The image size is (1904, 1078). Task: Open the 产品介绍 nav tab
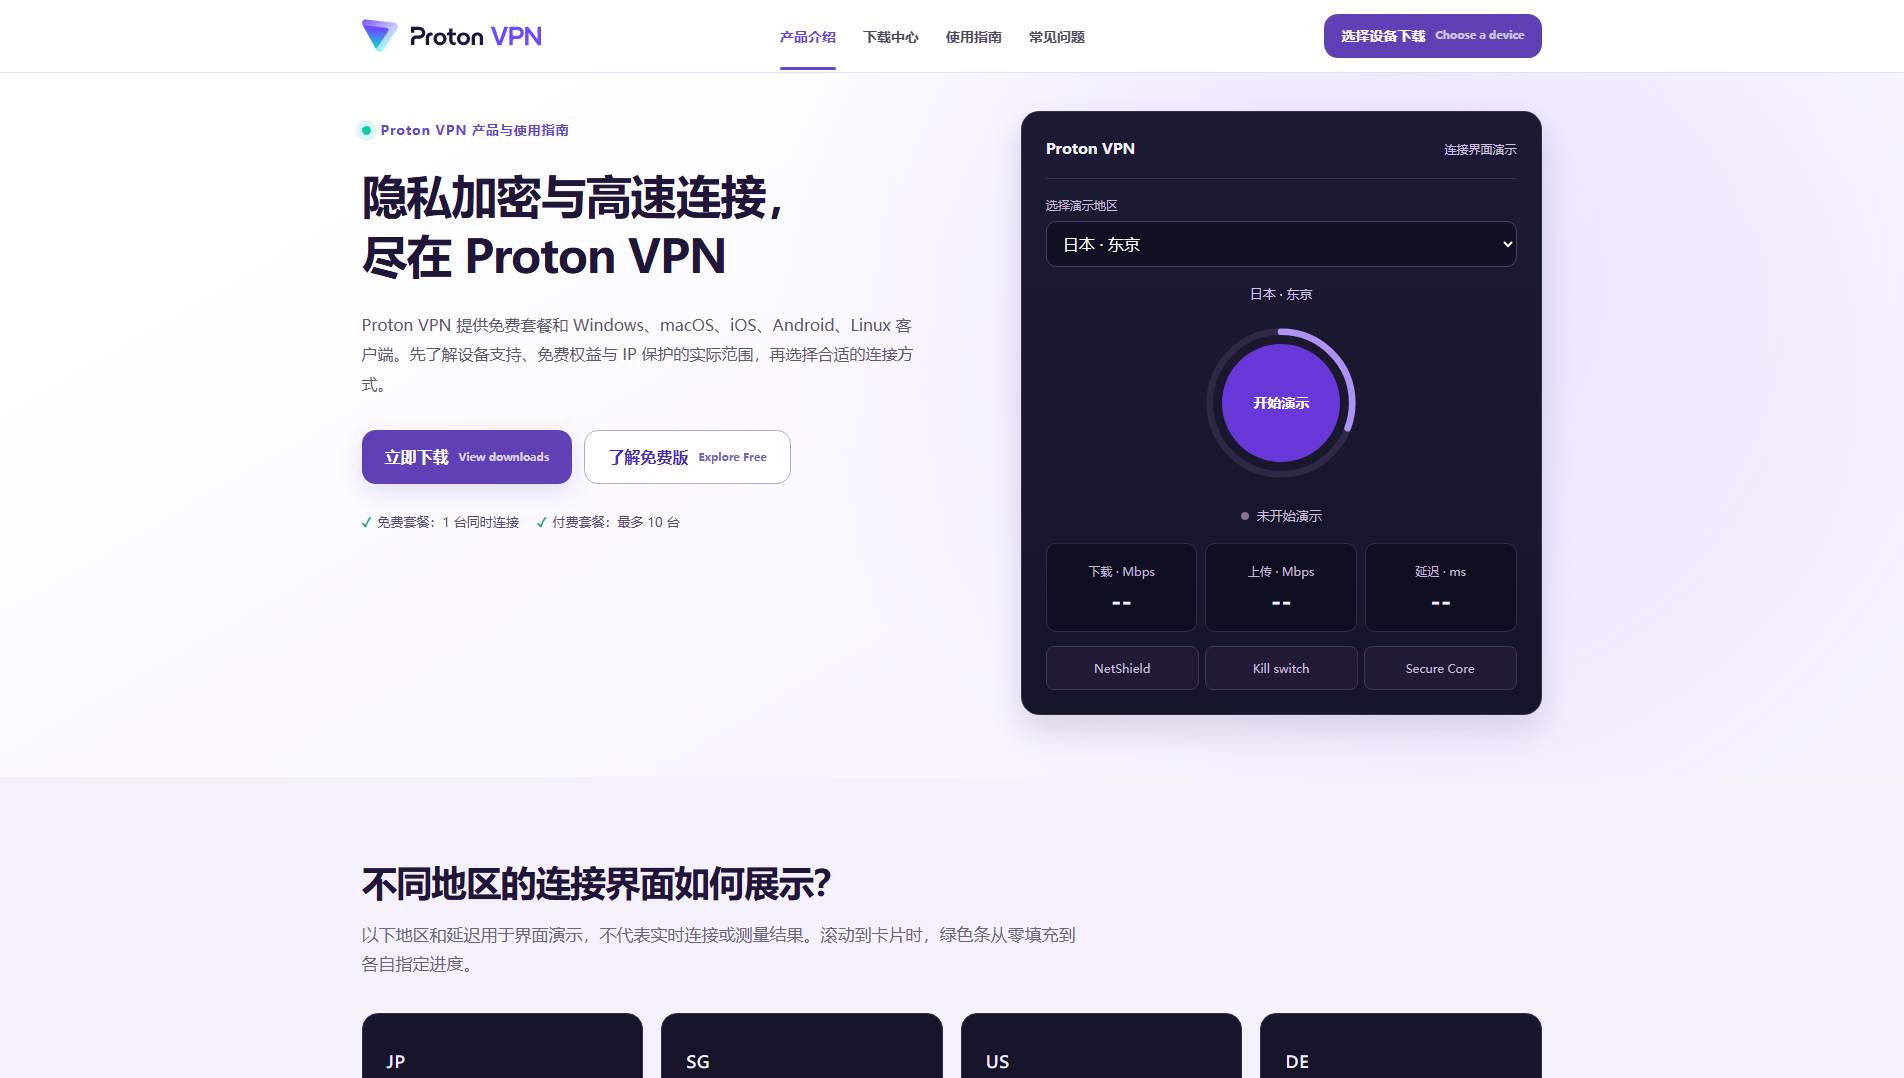click(x=808, y=37)
